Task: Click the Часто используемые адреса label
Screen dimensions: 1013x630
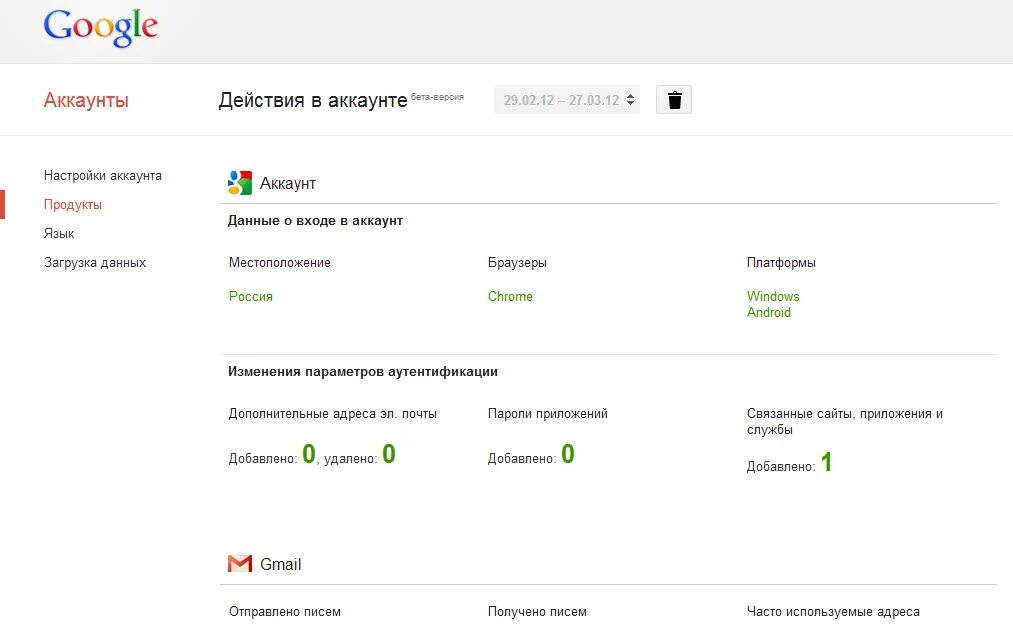Action: [x=833, y=611]
